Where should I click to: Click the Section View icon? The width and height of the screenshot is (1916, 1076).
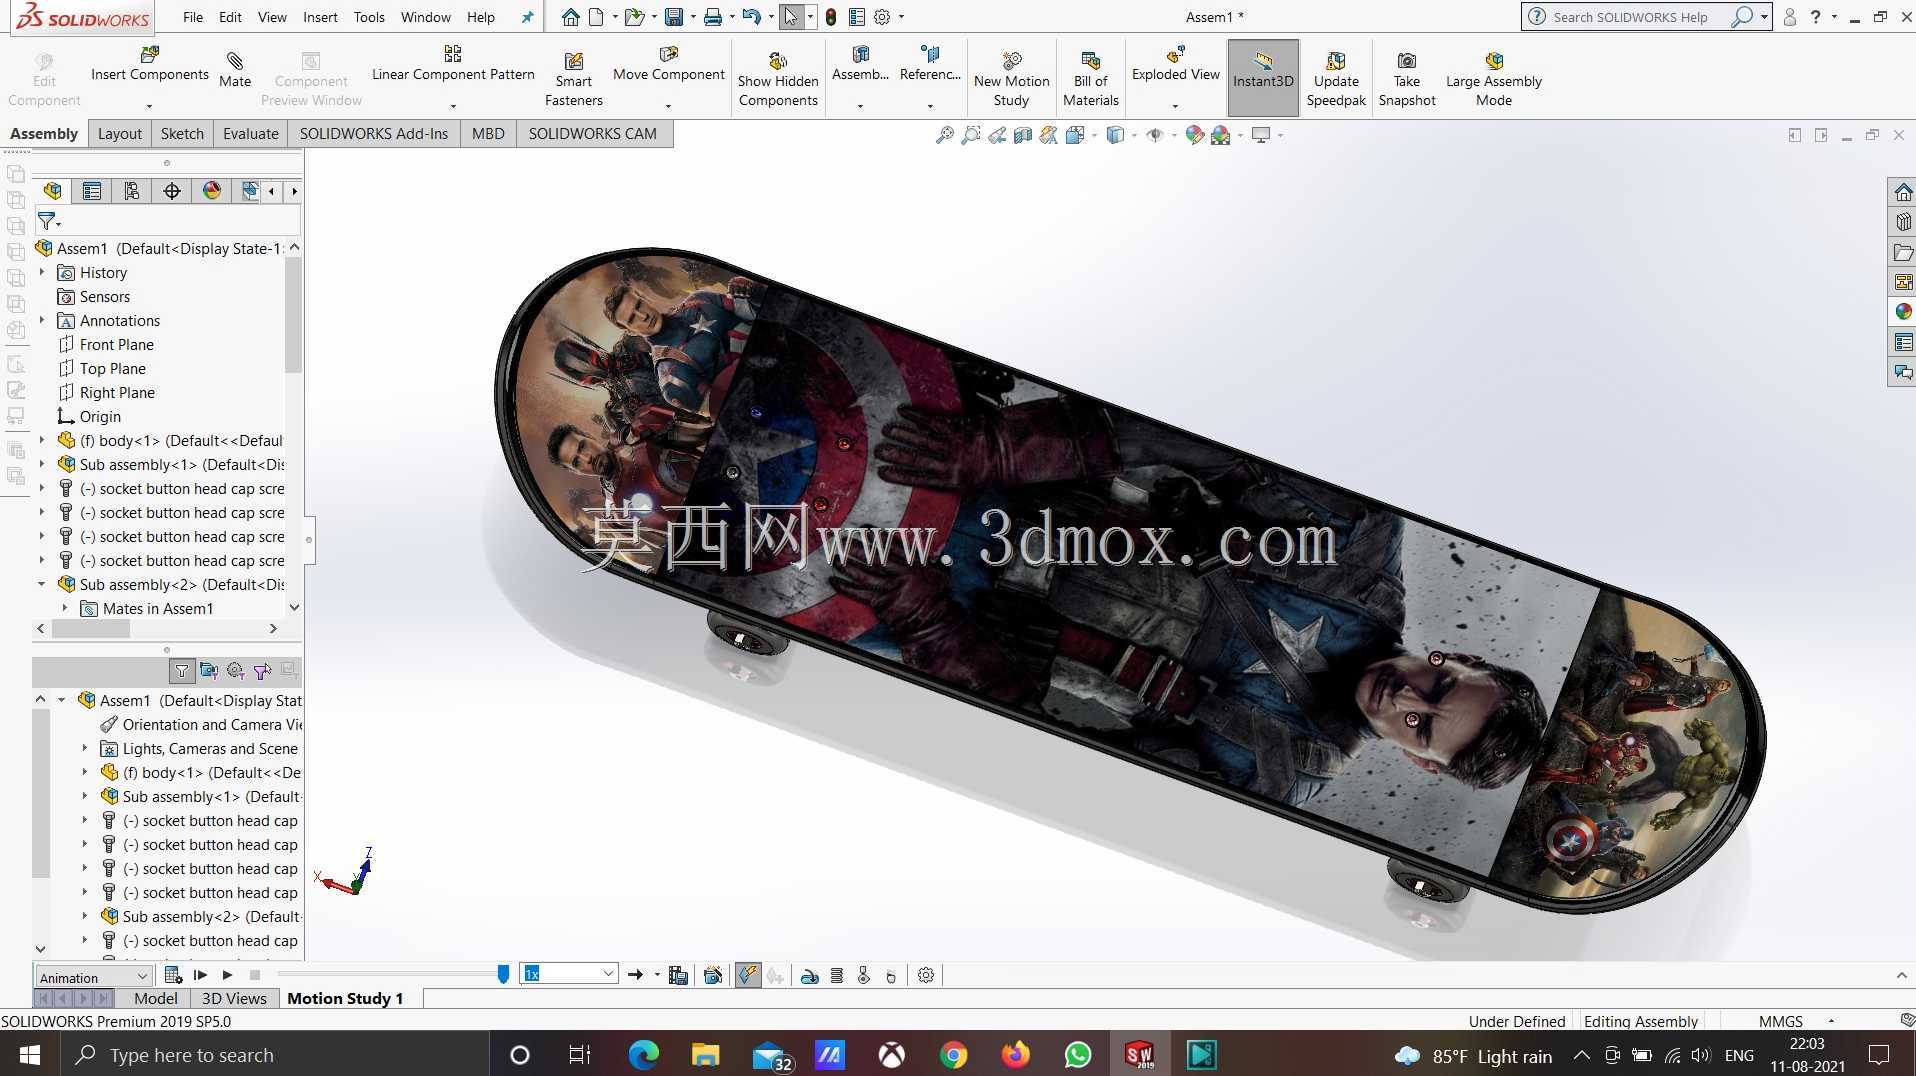coord(1022,135)
